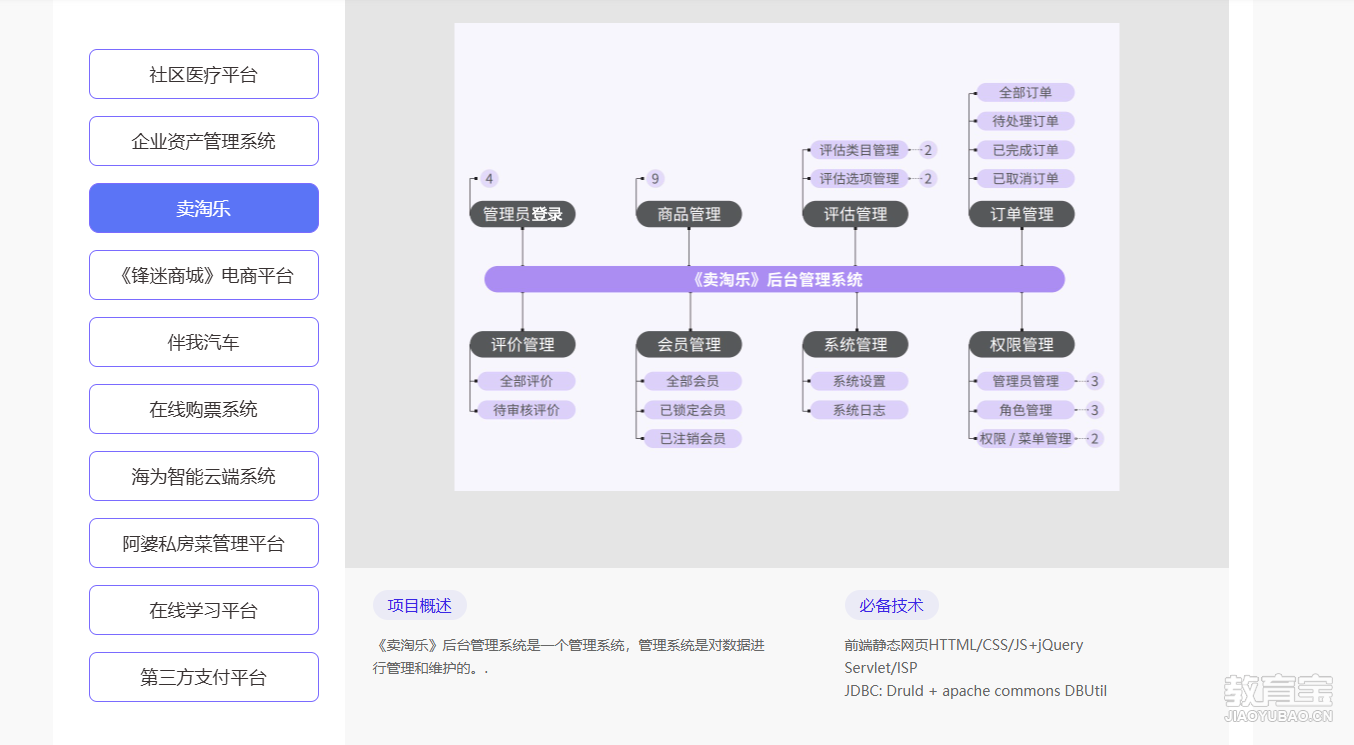Click the 订单管理 node in the diagram

[x=1022, y=214]
